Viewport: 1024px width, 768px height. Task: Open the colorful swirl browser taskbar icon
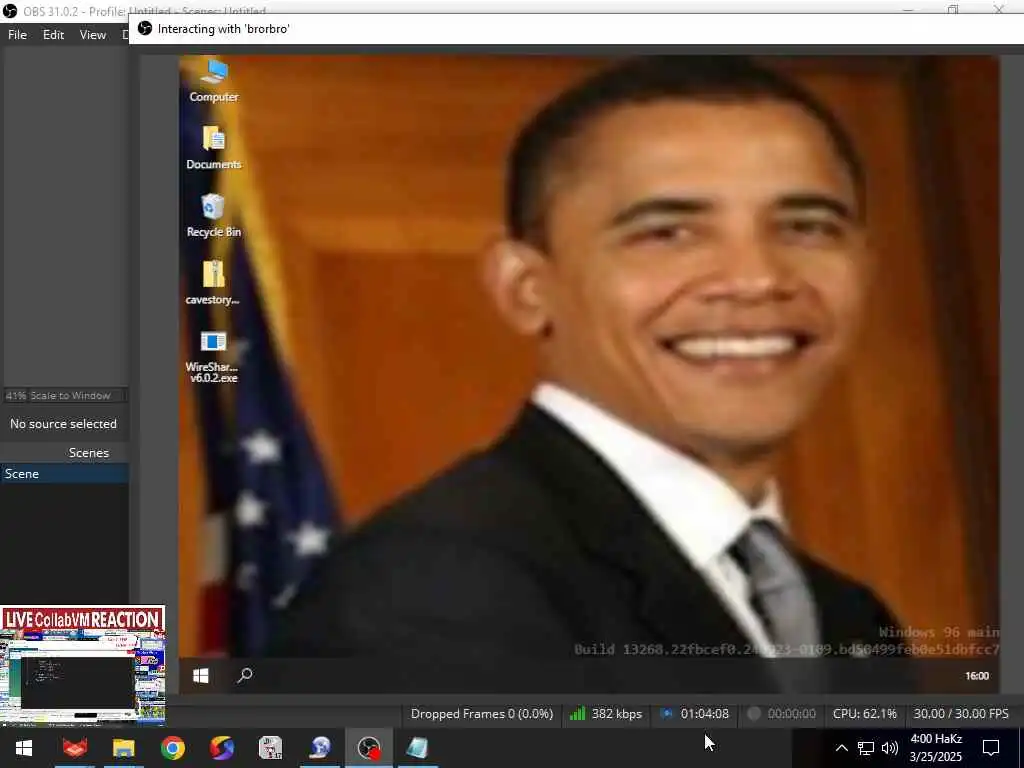pos(221,748)
